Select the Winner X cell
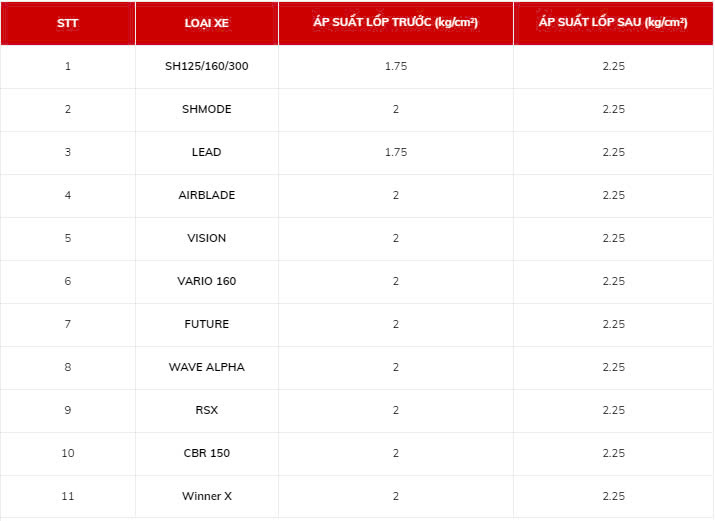This screenshot has height=521, width=715. pyautogui.click(x=207, y=496)
